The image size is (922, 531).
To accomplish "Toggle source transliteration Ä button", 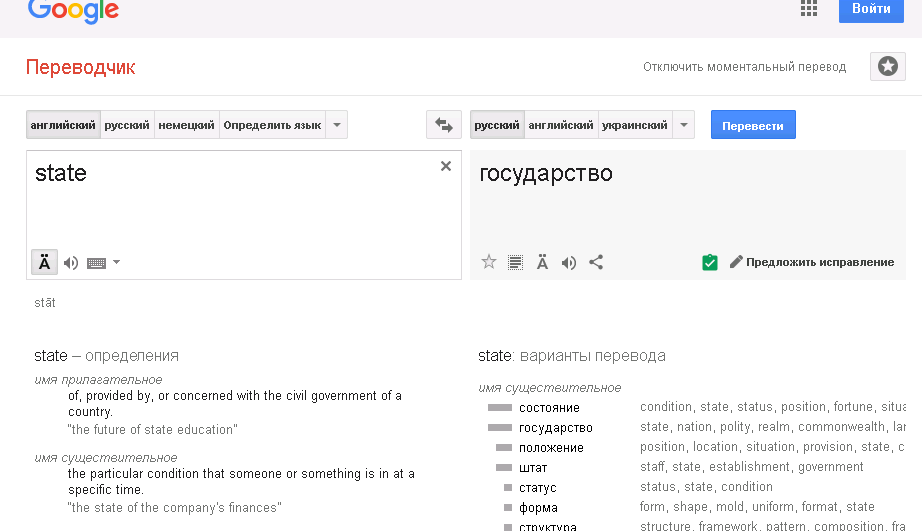I will (x=44, y=262).
